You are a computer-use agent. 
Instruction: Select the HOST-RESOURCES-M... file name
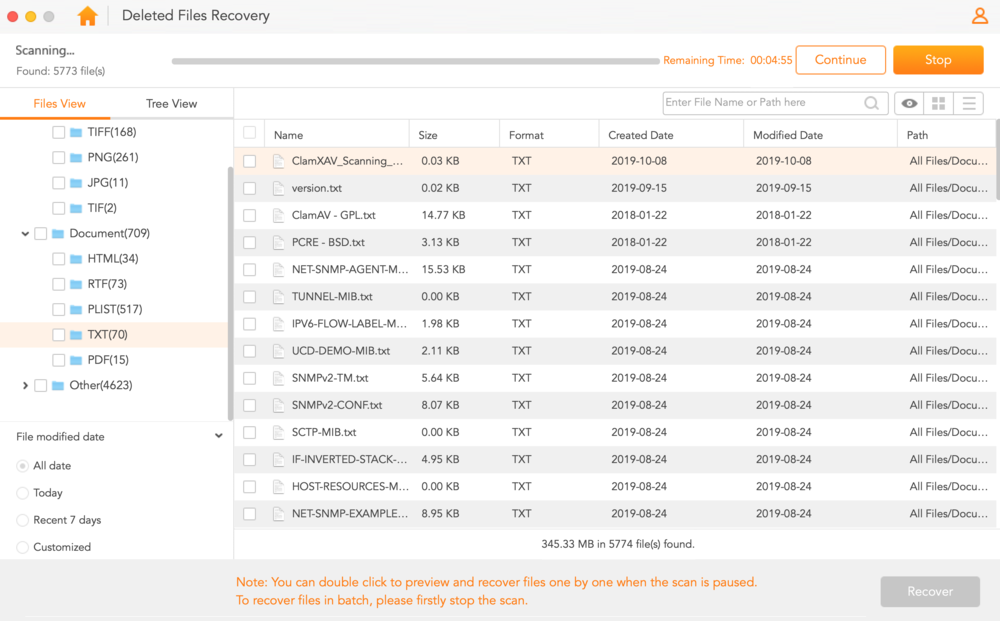coord(350,486)
